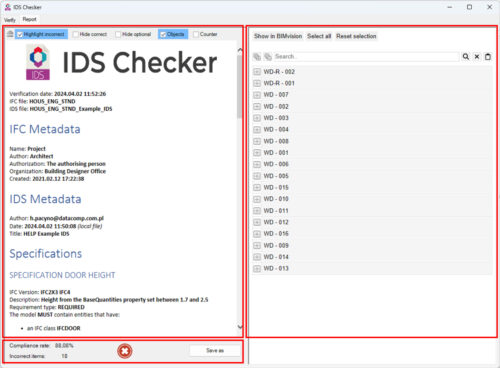Screen dimensions: 500x368
Task: Click the IDS Checker title bar app icon
Action: [x=8, y=7]
